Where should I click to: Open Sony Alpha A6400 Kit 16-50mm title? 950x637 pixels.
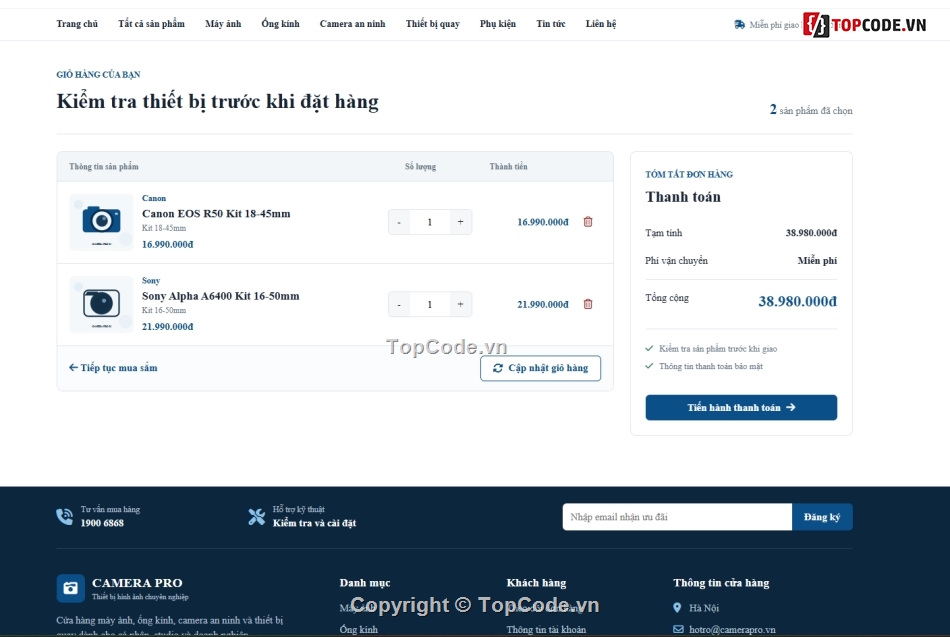click(221, 296)
